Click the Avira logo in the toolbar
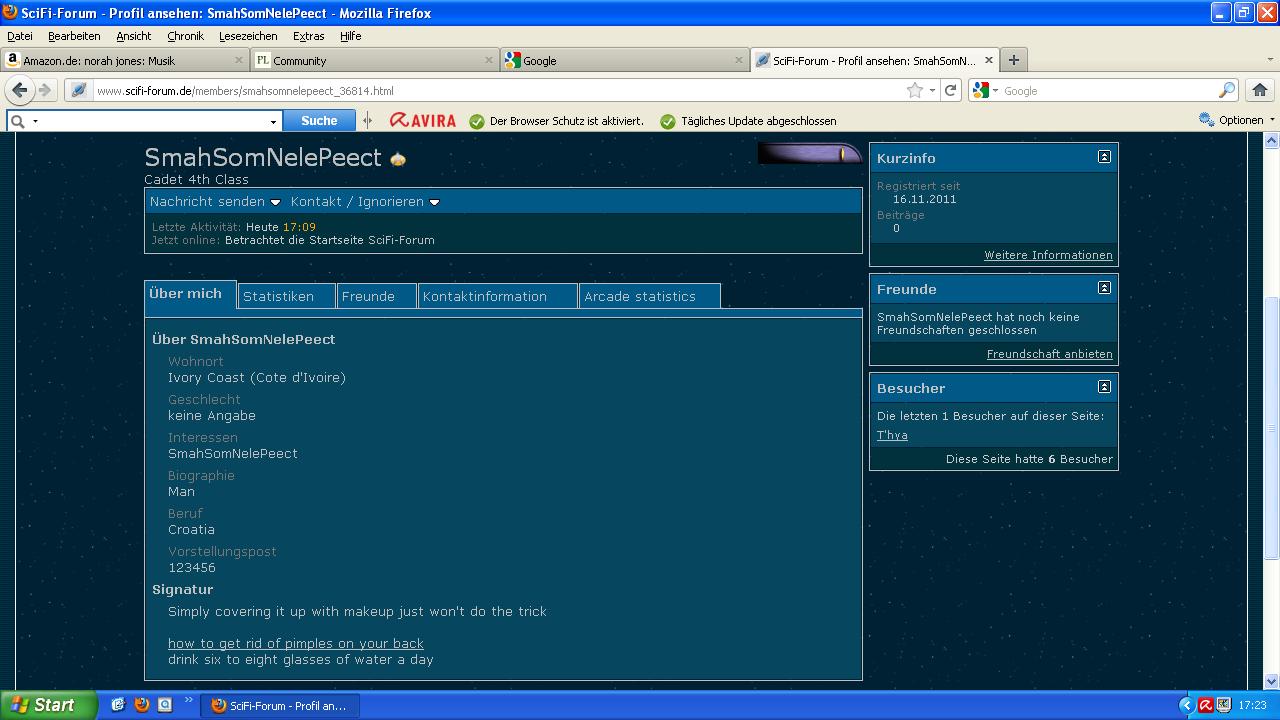The image size is (1280, 720). click(422, 121)
